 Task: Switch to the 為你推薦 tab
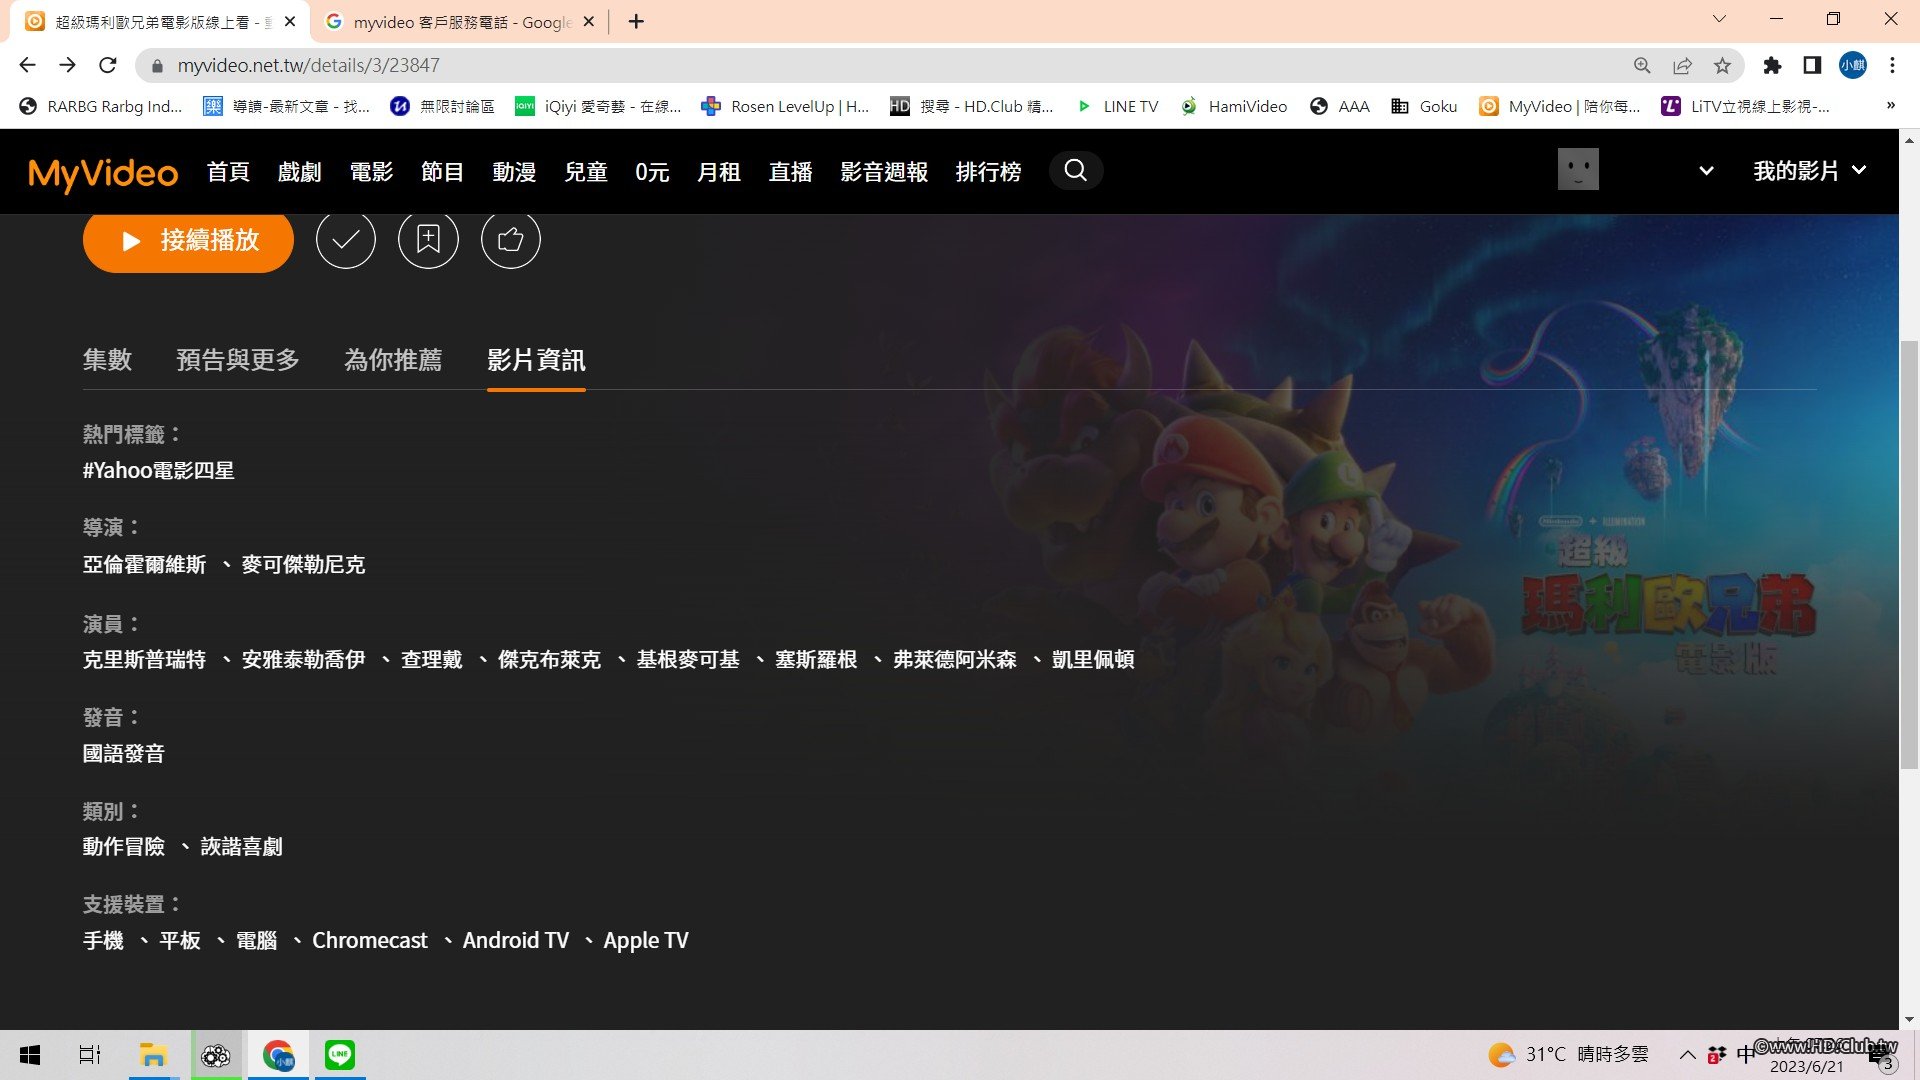393,360
